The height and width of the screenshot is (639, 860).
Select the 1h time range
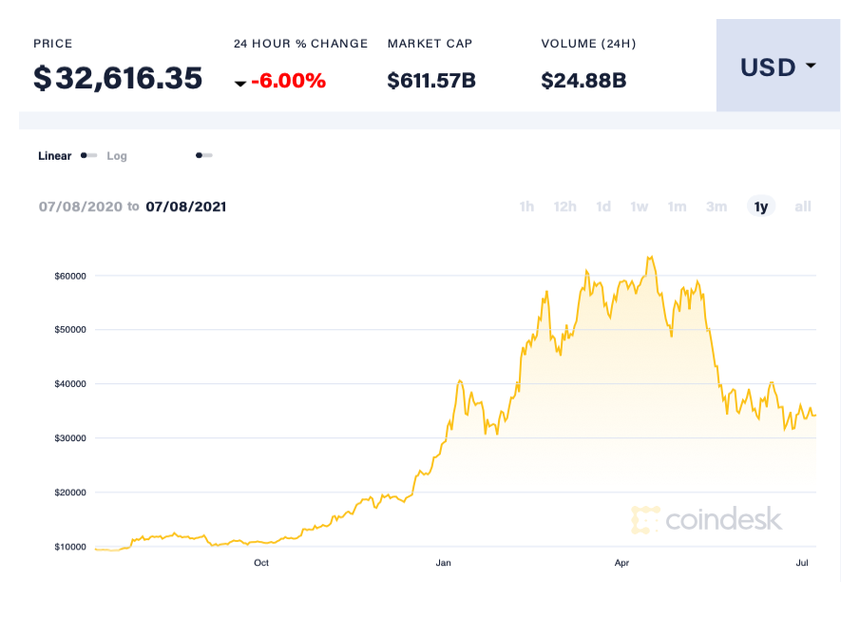pos(527,206)
